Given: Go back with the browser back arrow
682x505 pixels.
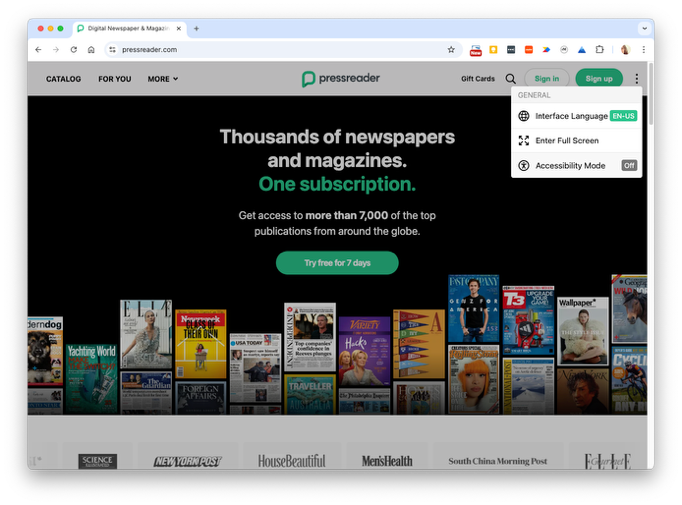Looking at the screenshot, I should point(38,50).
